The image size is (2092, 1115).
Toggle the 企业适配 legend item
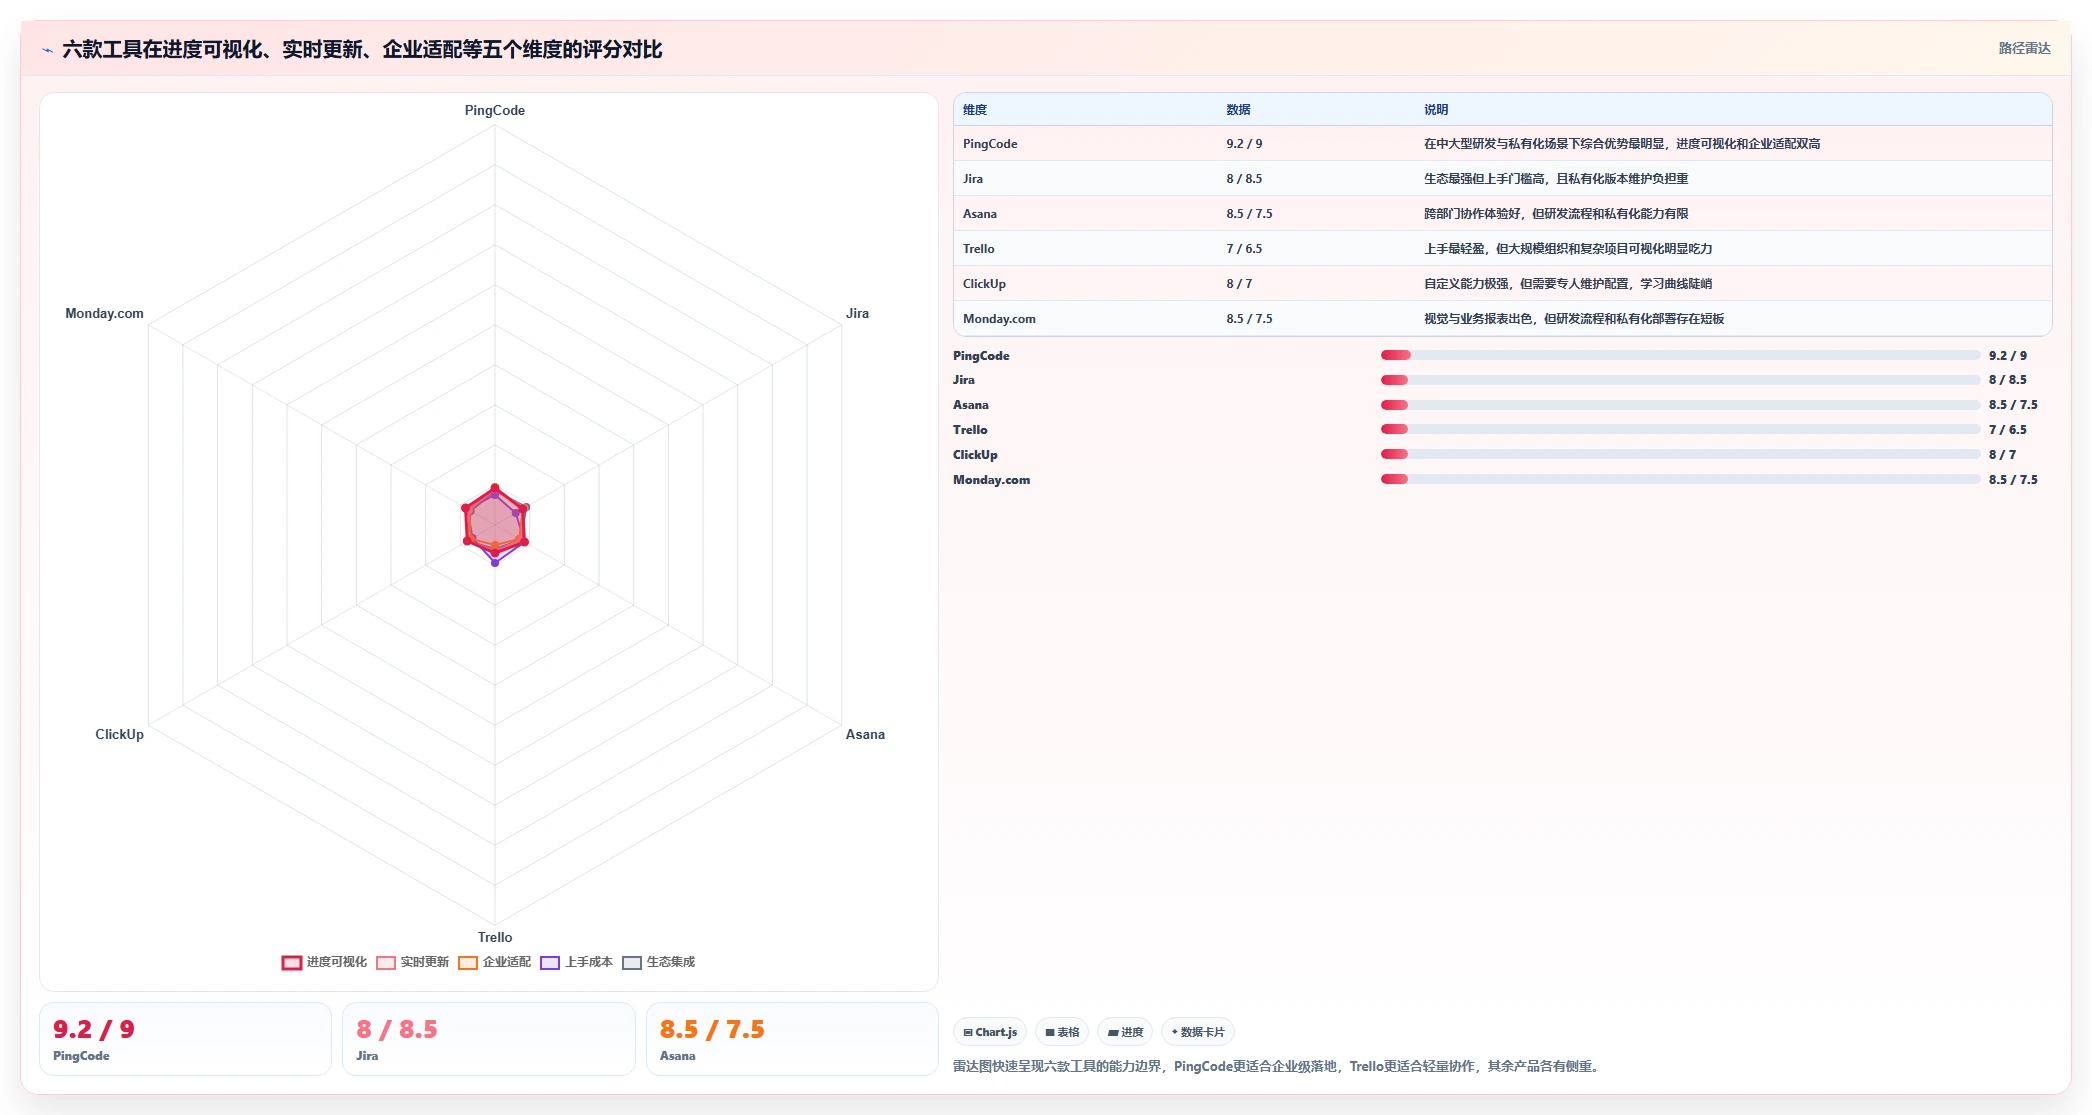[495, 962]
